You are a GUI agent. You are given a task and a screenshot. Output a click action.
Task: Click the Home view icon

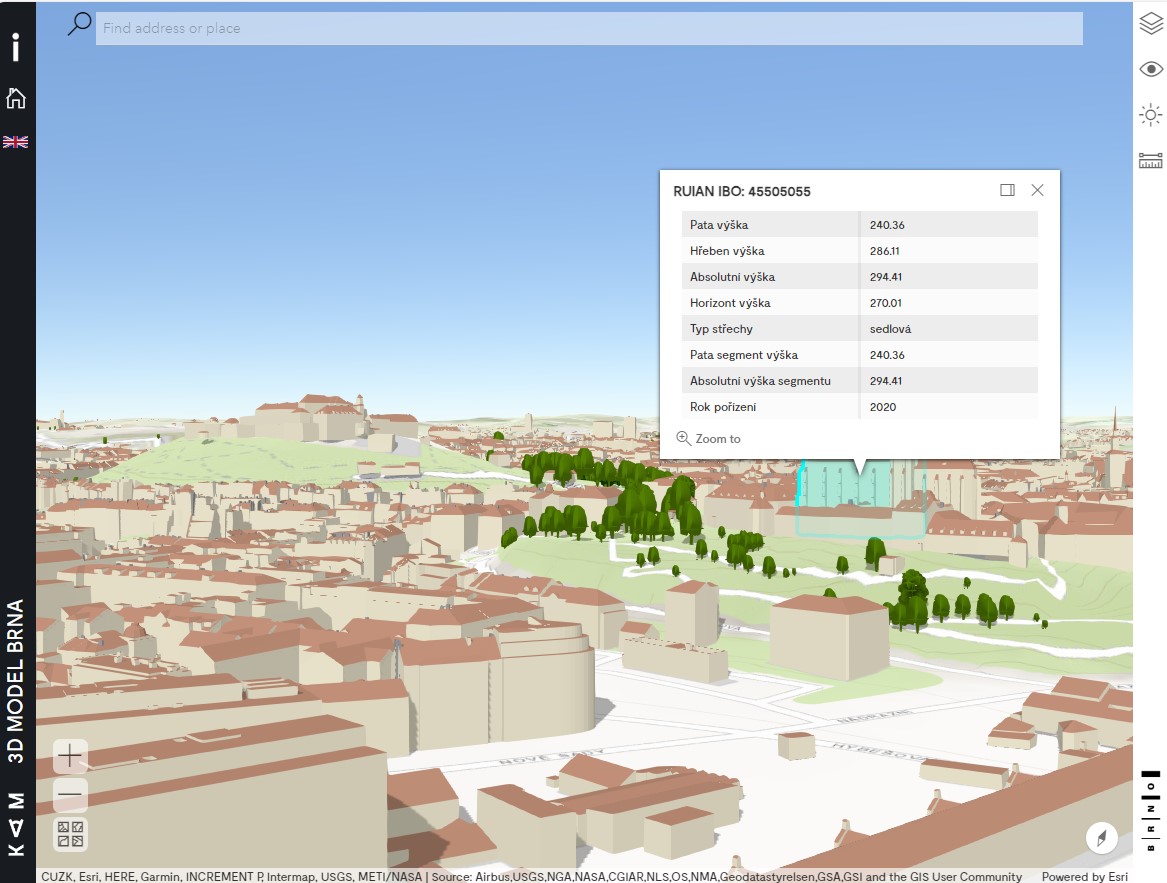click(x=16, y=98)
